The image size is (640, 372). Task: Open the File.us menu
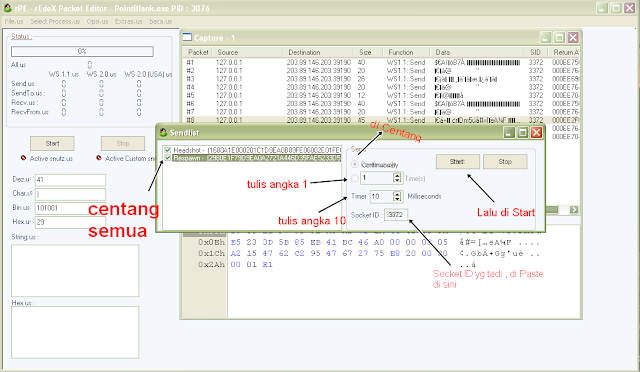coord(14,21)
